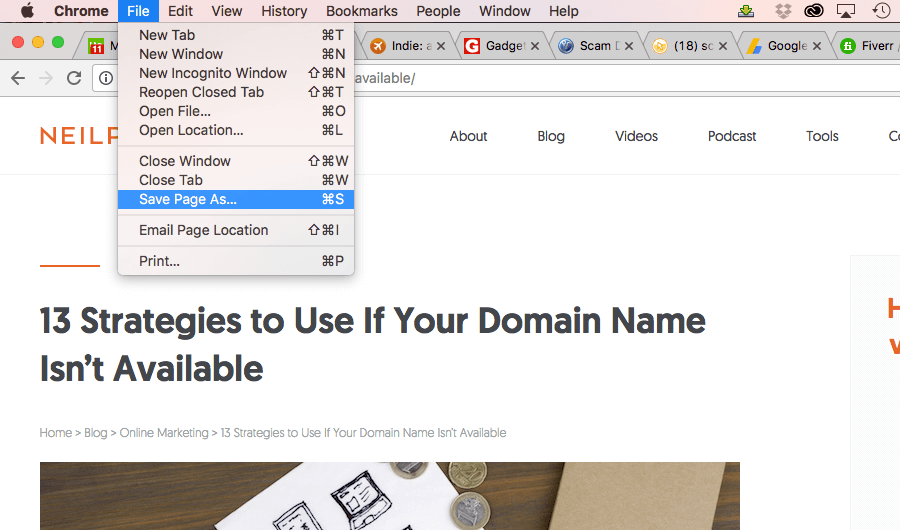Switch to the Fiverr tab

[x=868, y=45]
